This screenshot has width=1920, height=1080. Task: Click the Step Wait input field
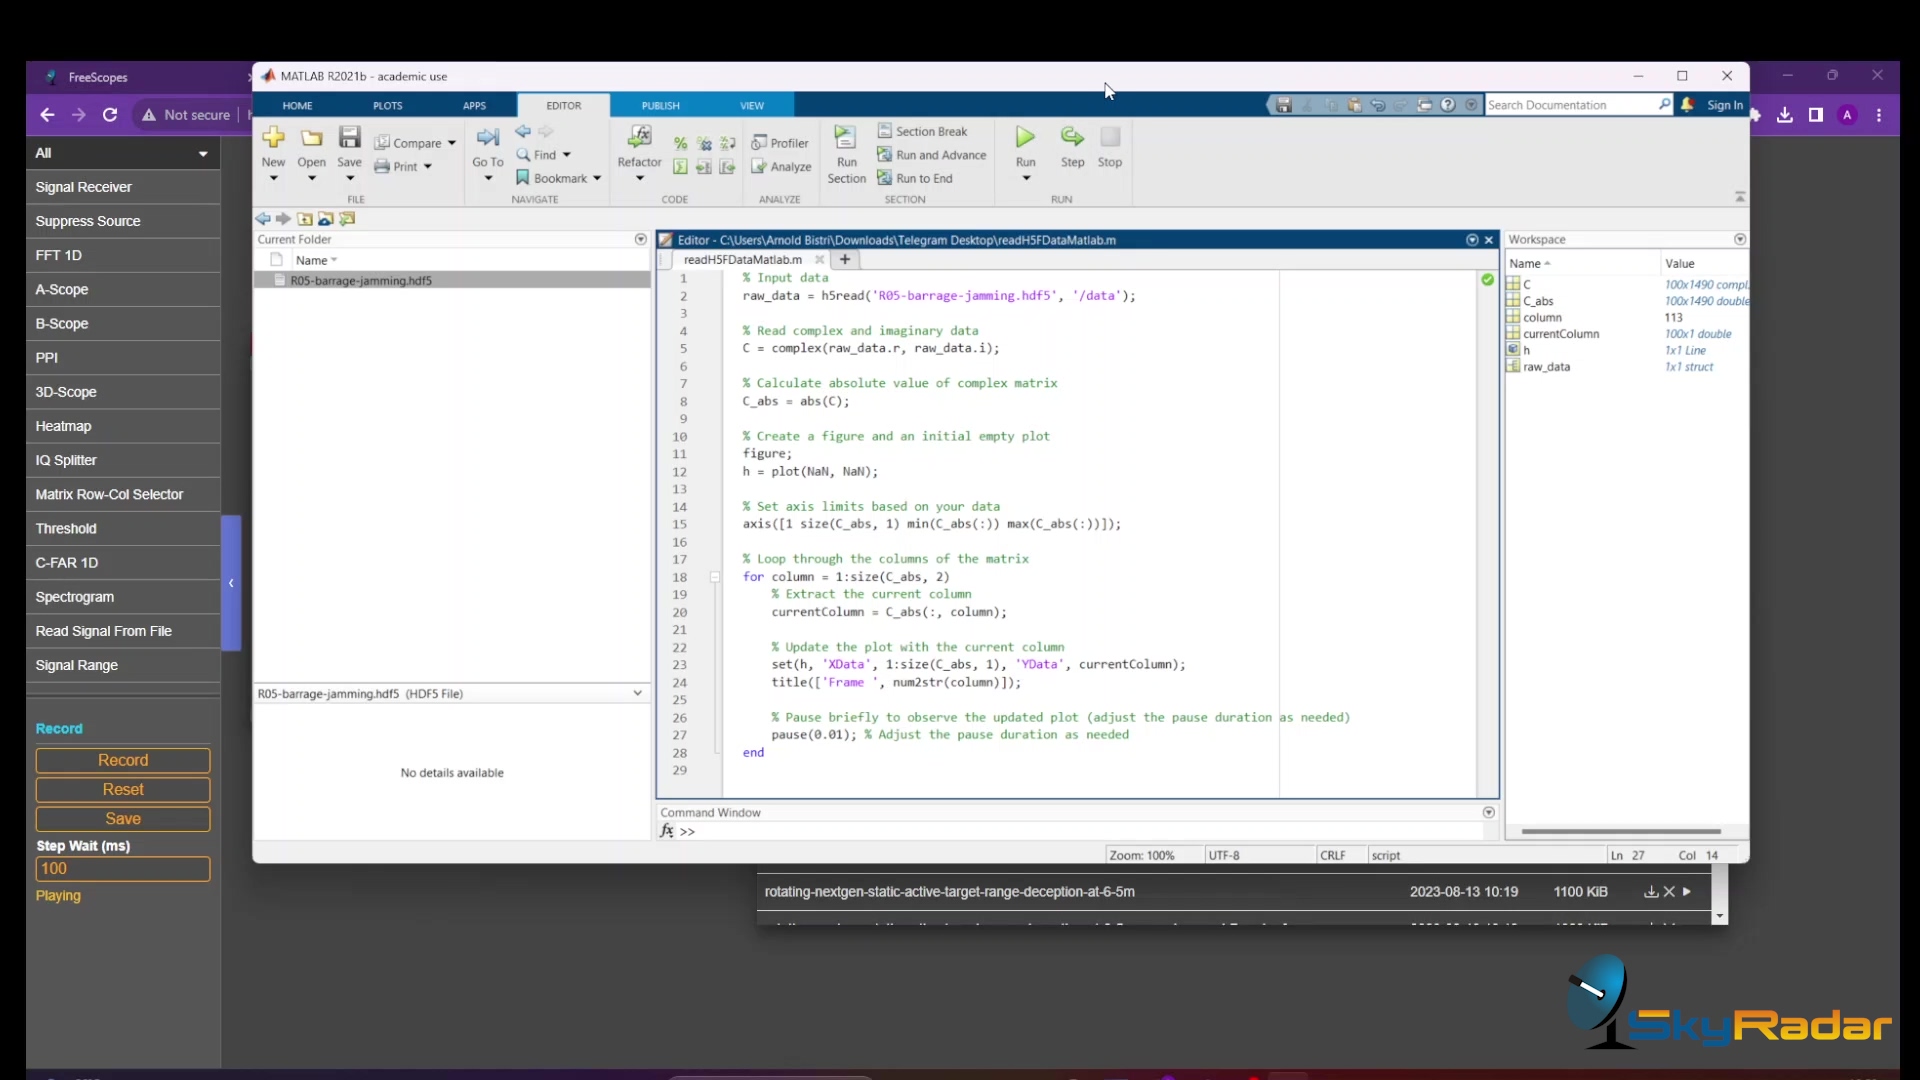tap(123, 869)
